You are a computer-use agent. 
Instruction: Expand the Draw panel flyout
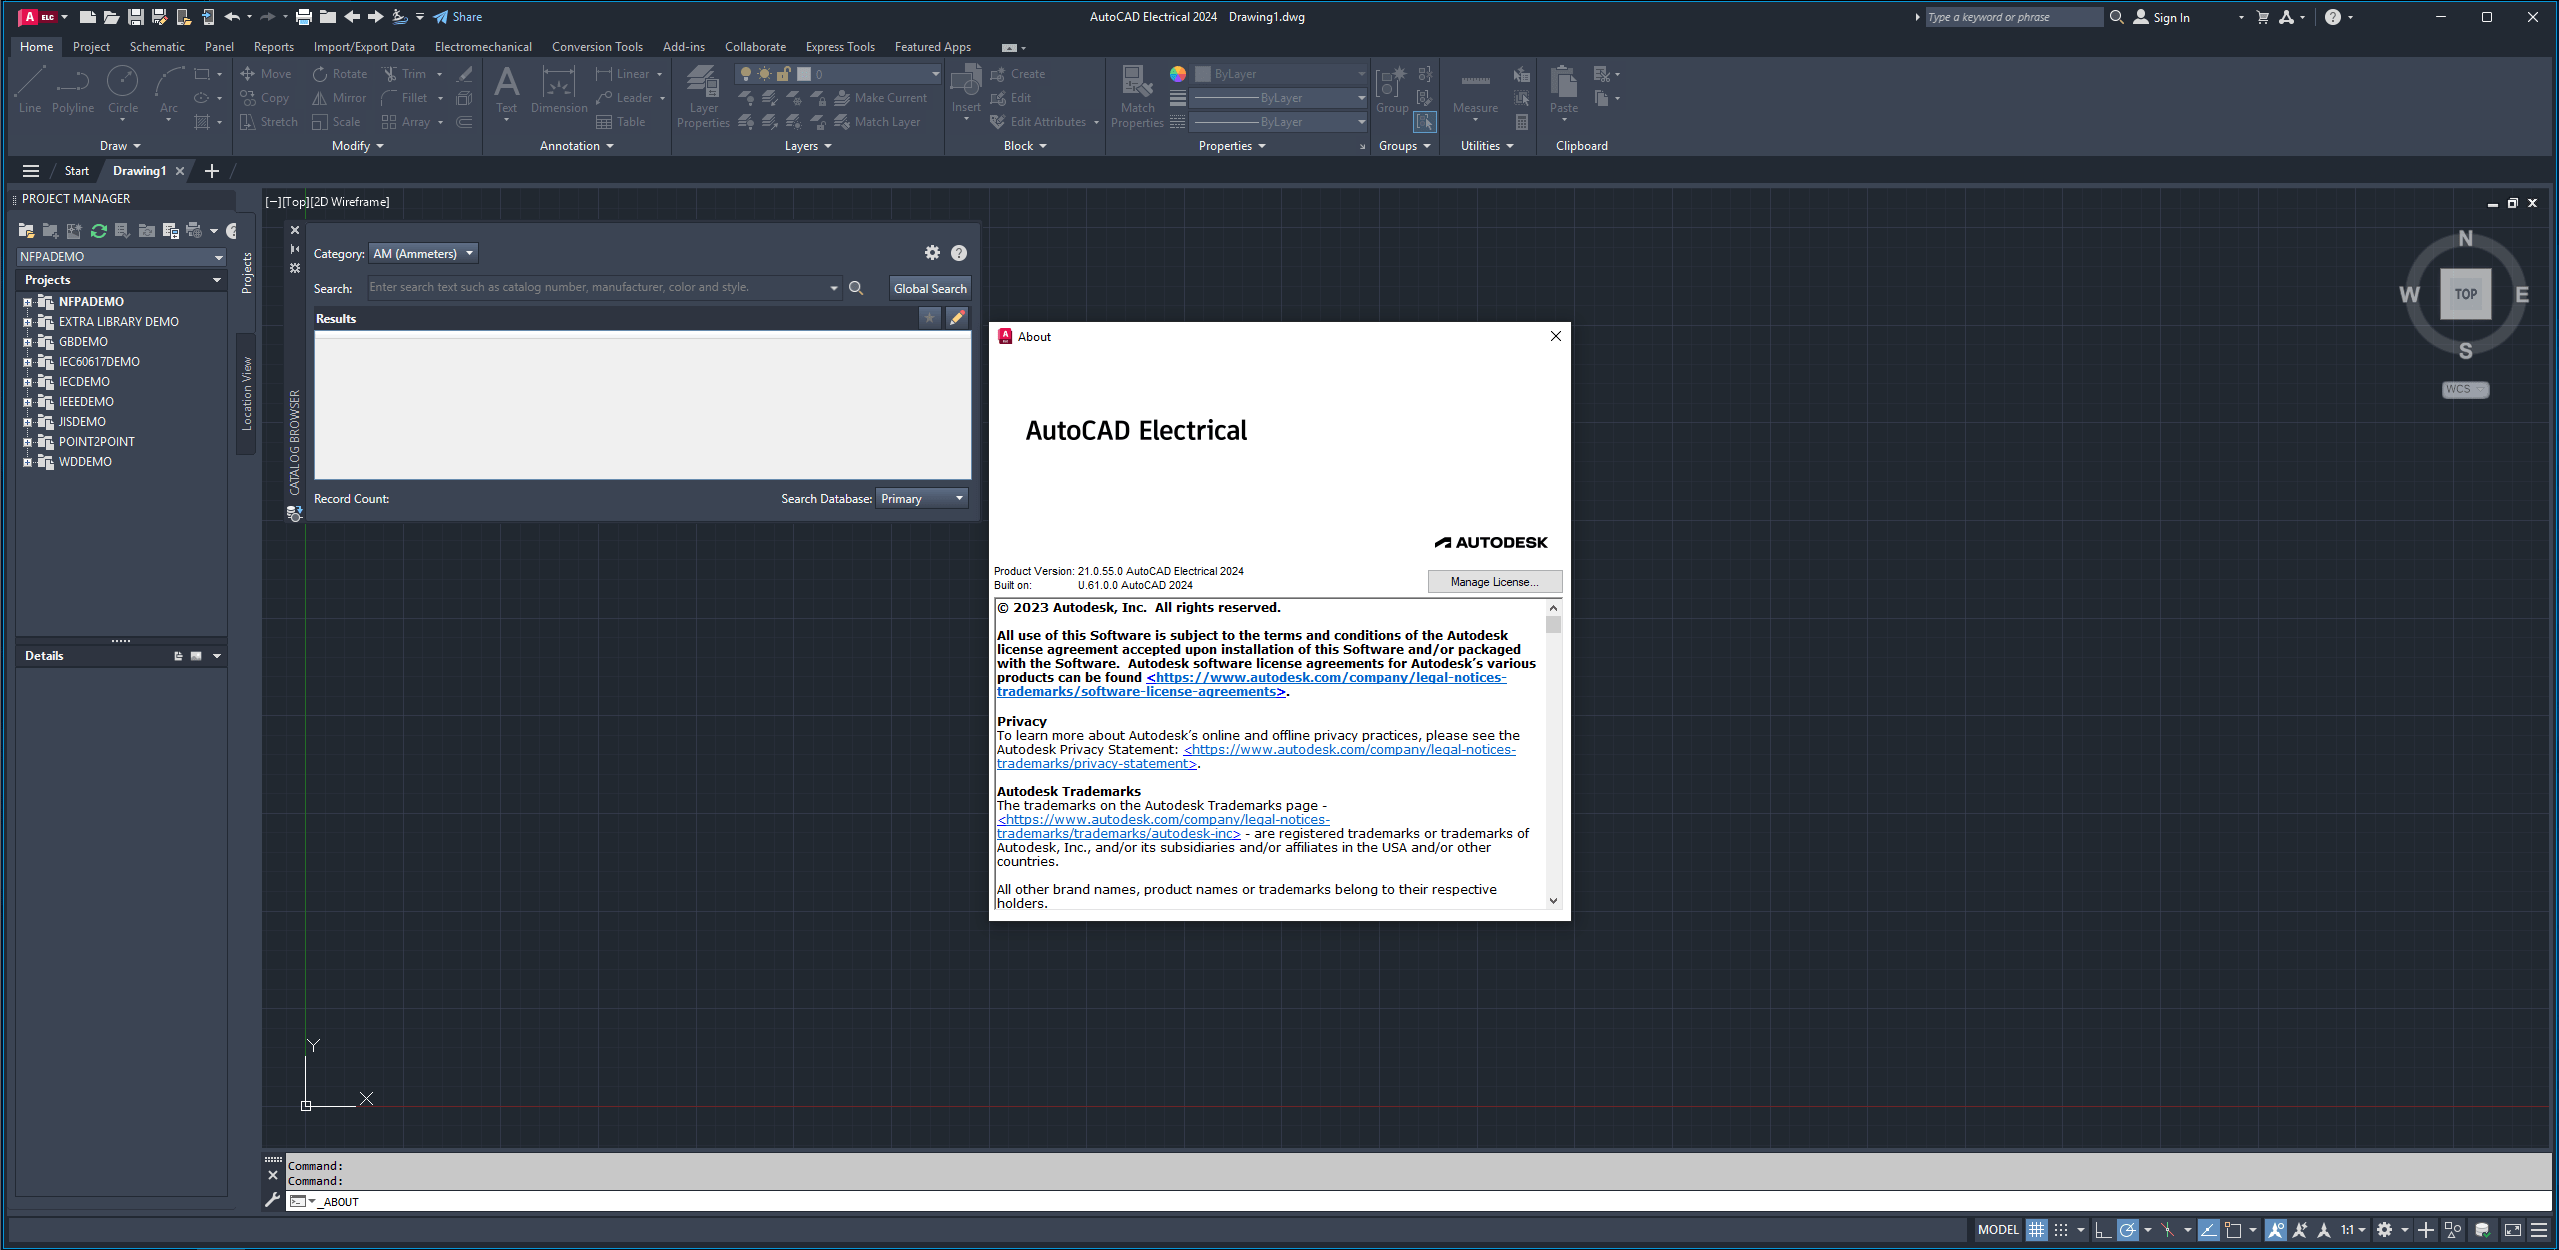[x=120, y=146]
